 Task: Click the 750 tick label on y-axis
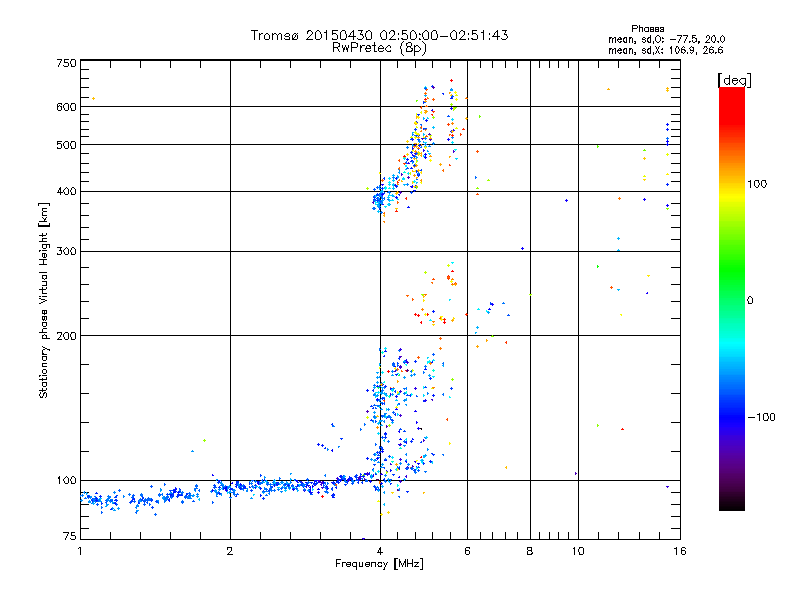pyautogui.click(x=66, y=63)
